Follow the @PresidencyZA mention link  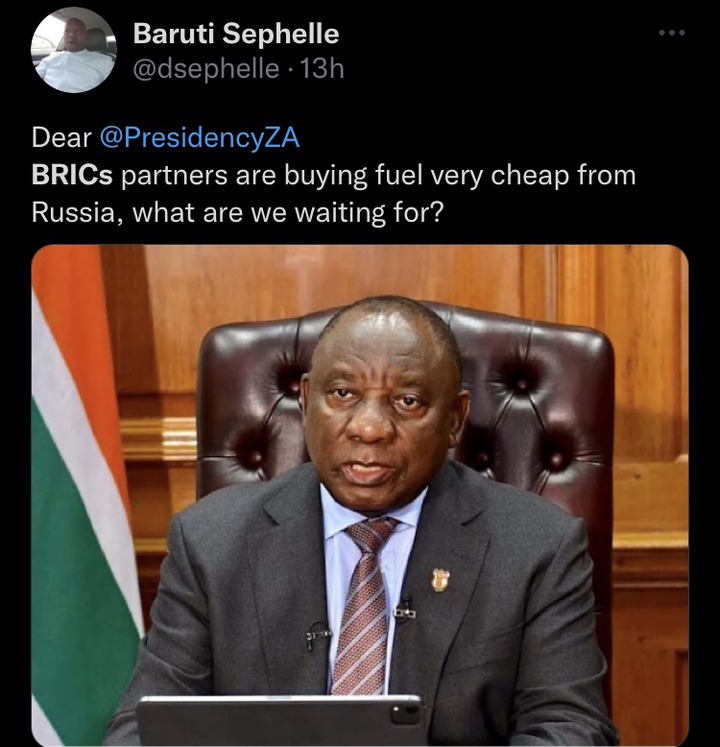pyautogui.click(x=200, y=138)
